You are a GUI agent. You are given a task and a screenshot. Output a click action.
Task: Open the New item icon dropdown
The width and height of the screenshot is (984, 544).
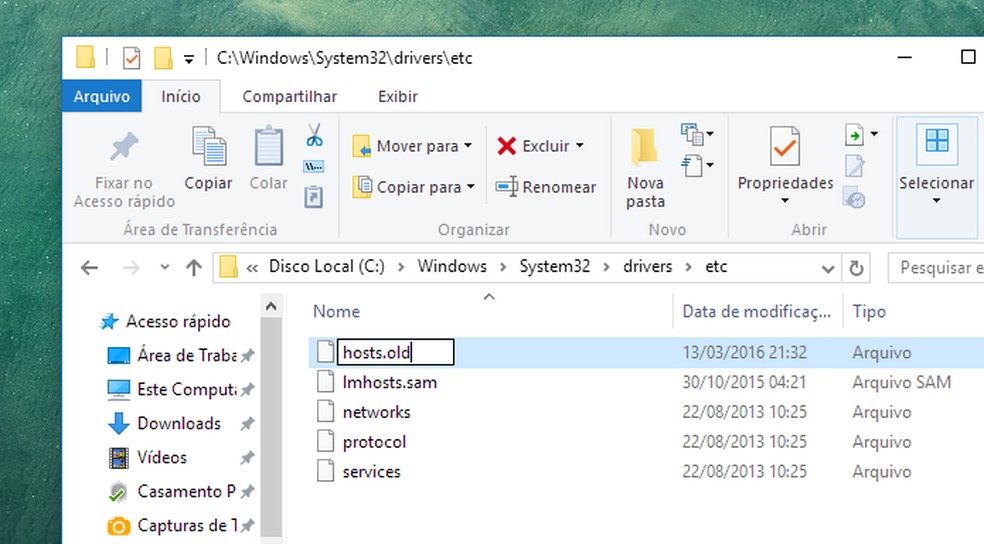(697, 134)
